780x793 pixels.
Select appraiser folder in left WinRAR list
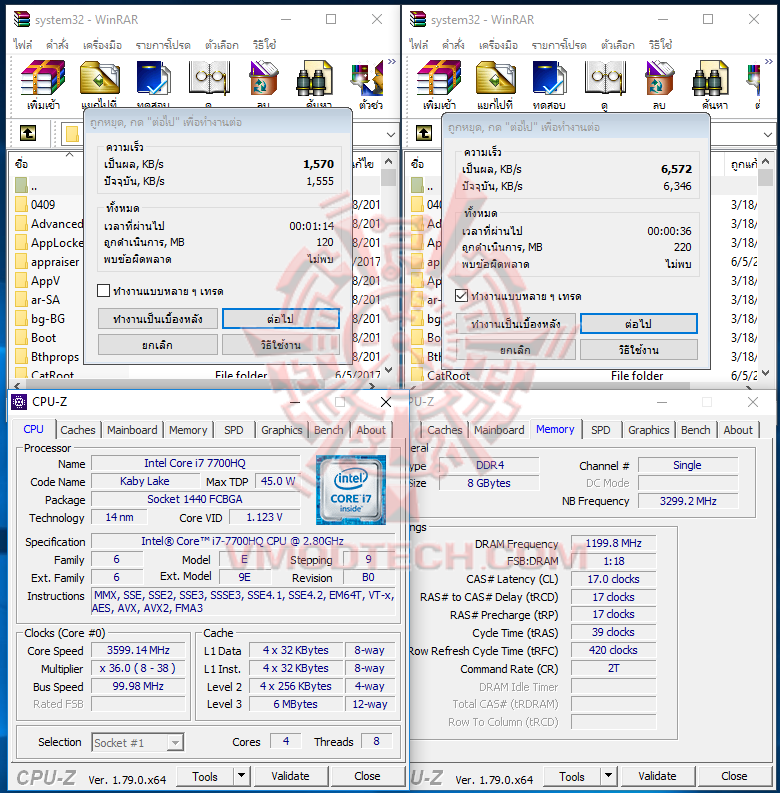[x=47, y=262]
